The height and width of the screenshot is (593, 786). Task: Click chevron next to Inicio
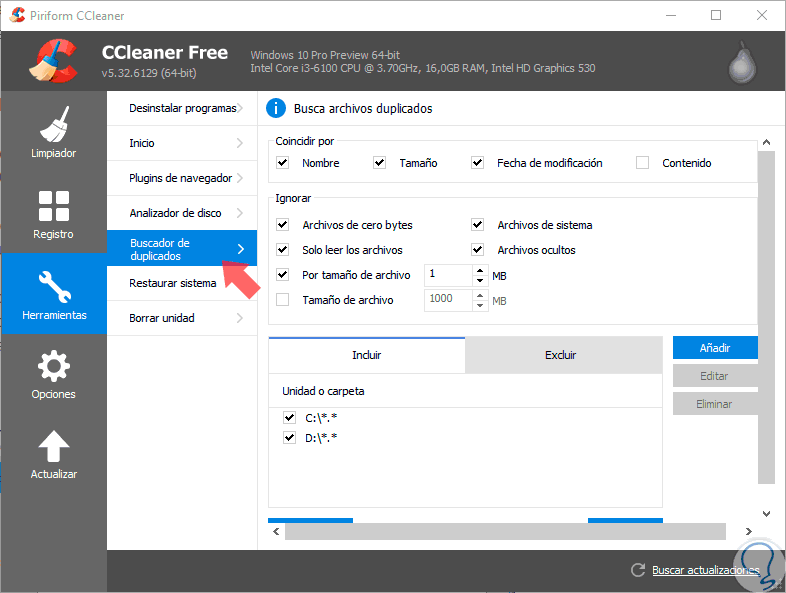(x=240, y=143)
